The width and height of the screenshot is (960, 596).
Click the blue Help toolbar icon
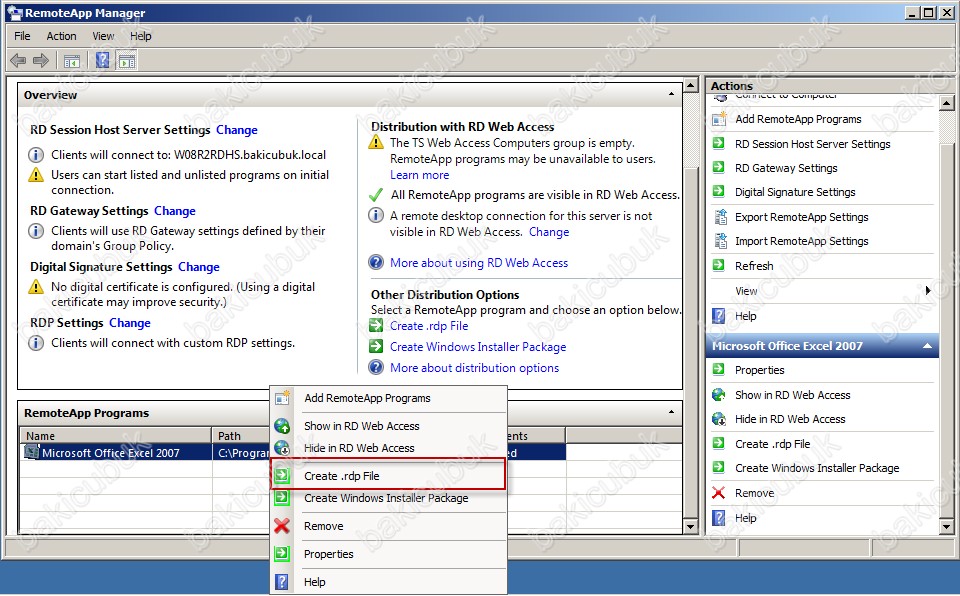pos(102,60)
